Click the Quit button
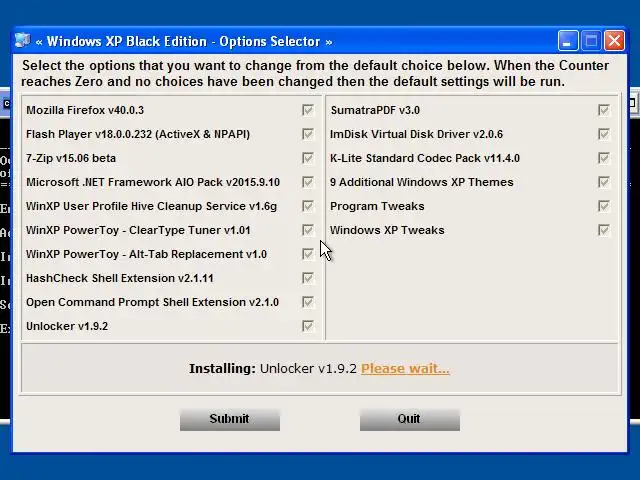 410,419
